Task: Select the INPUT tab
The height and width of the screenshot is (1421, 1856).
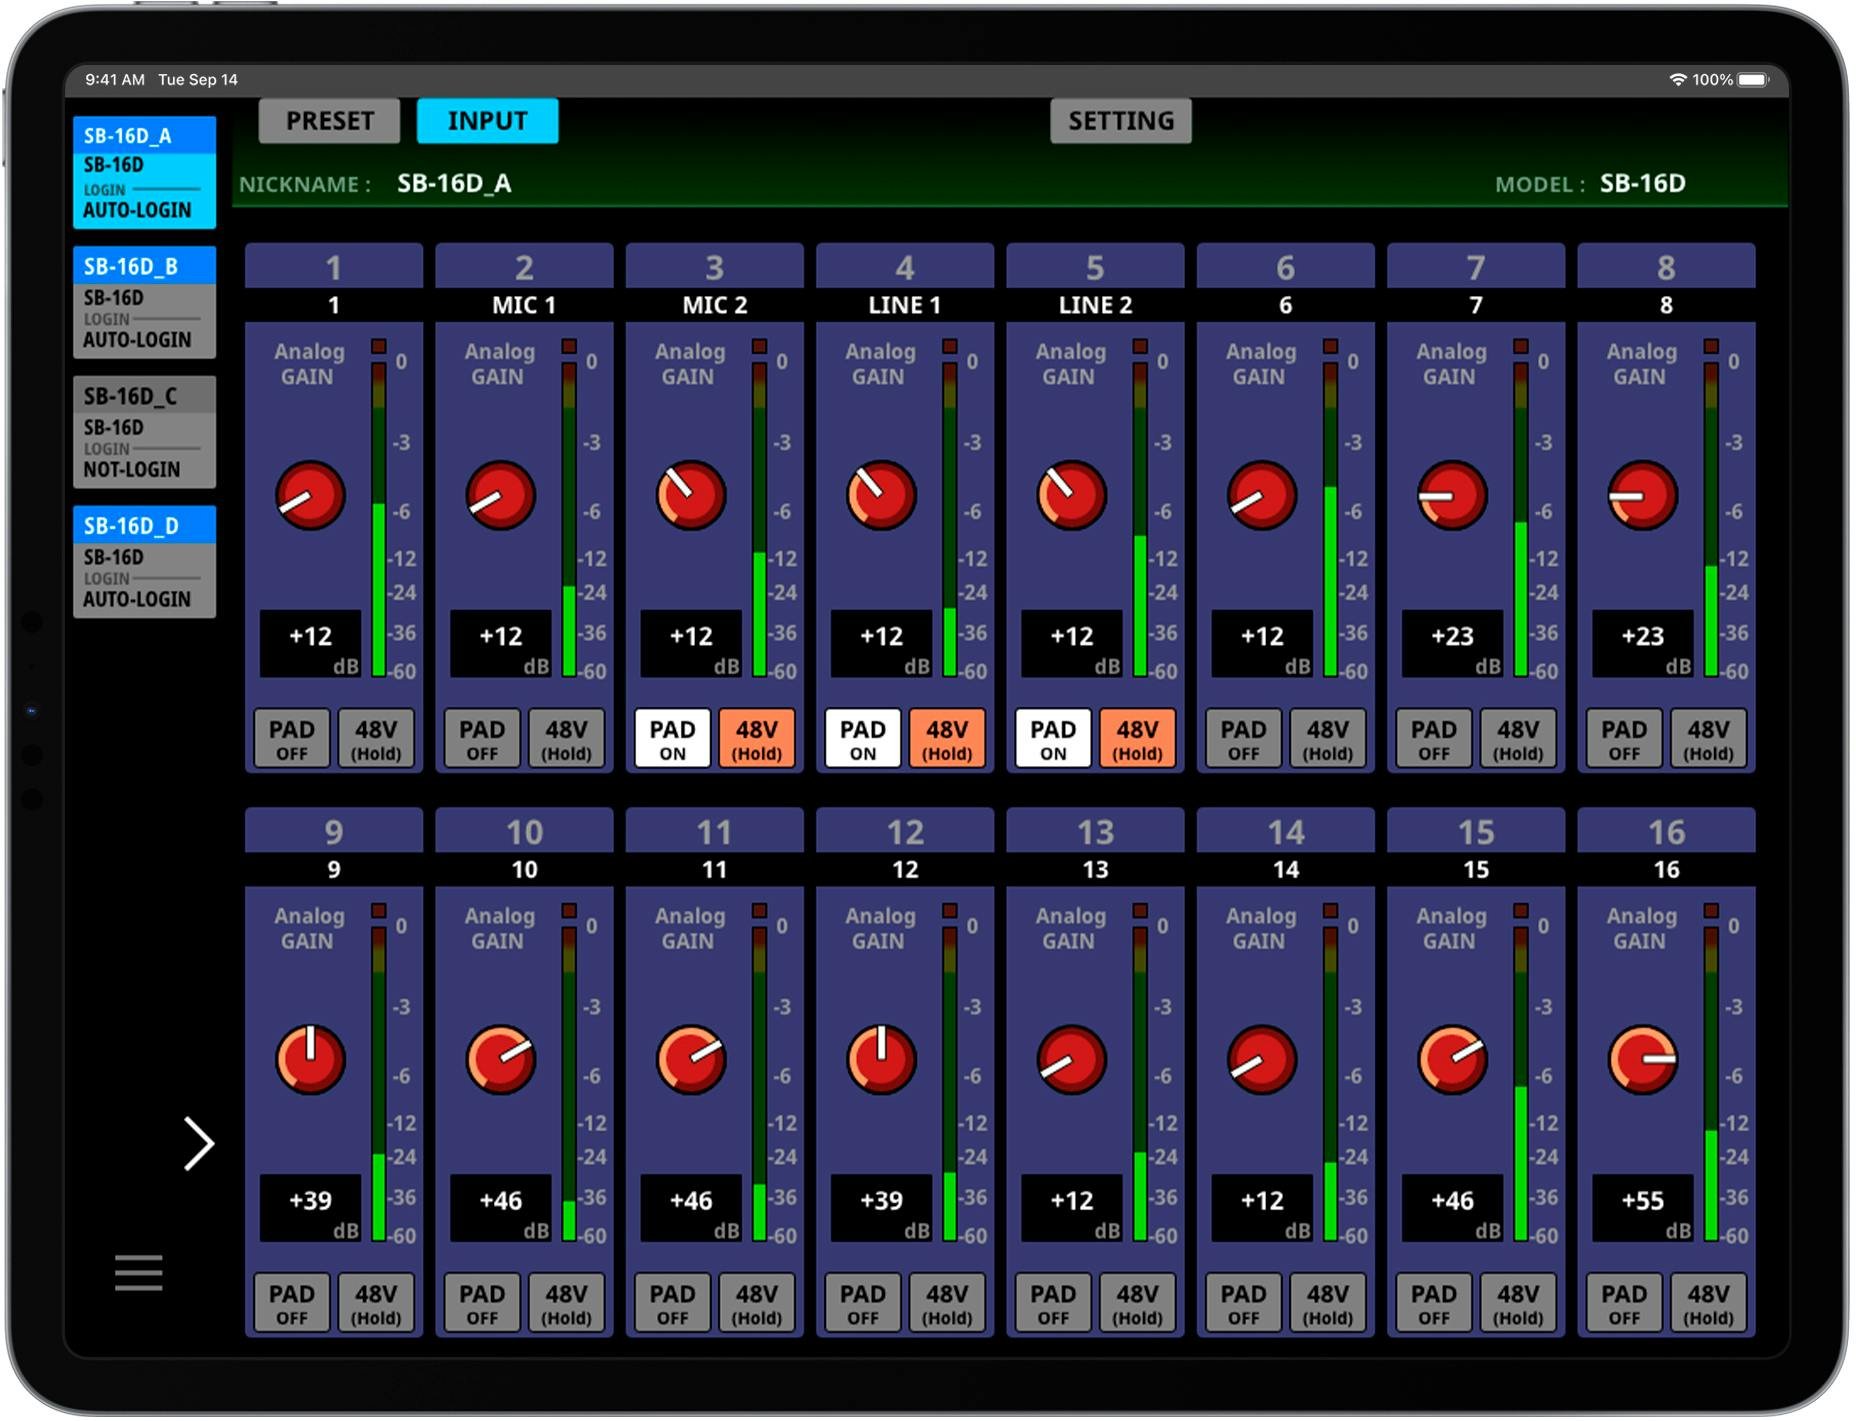Action: (488, 120)
